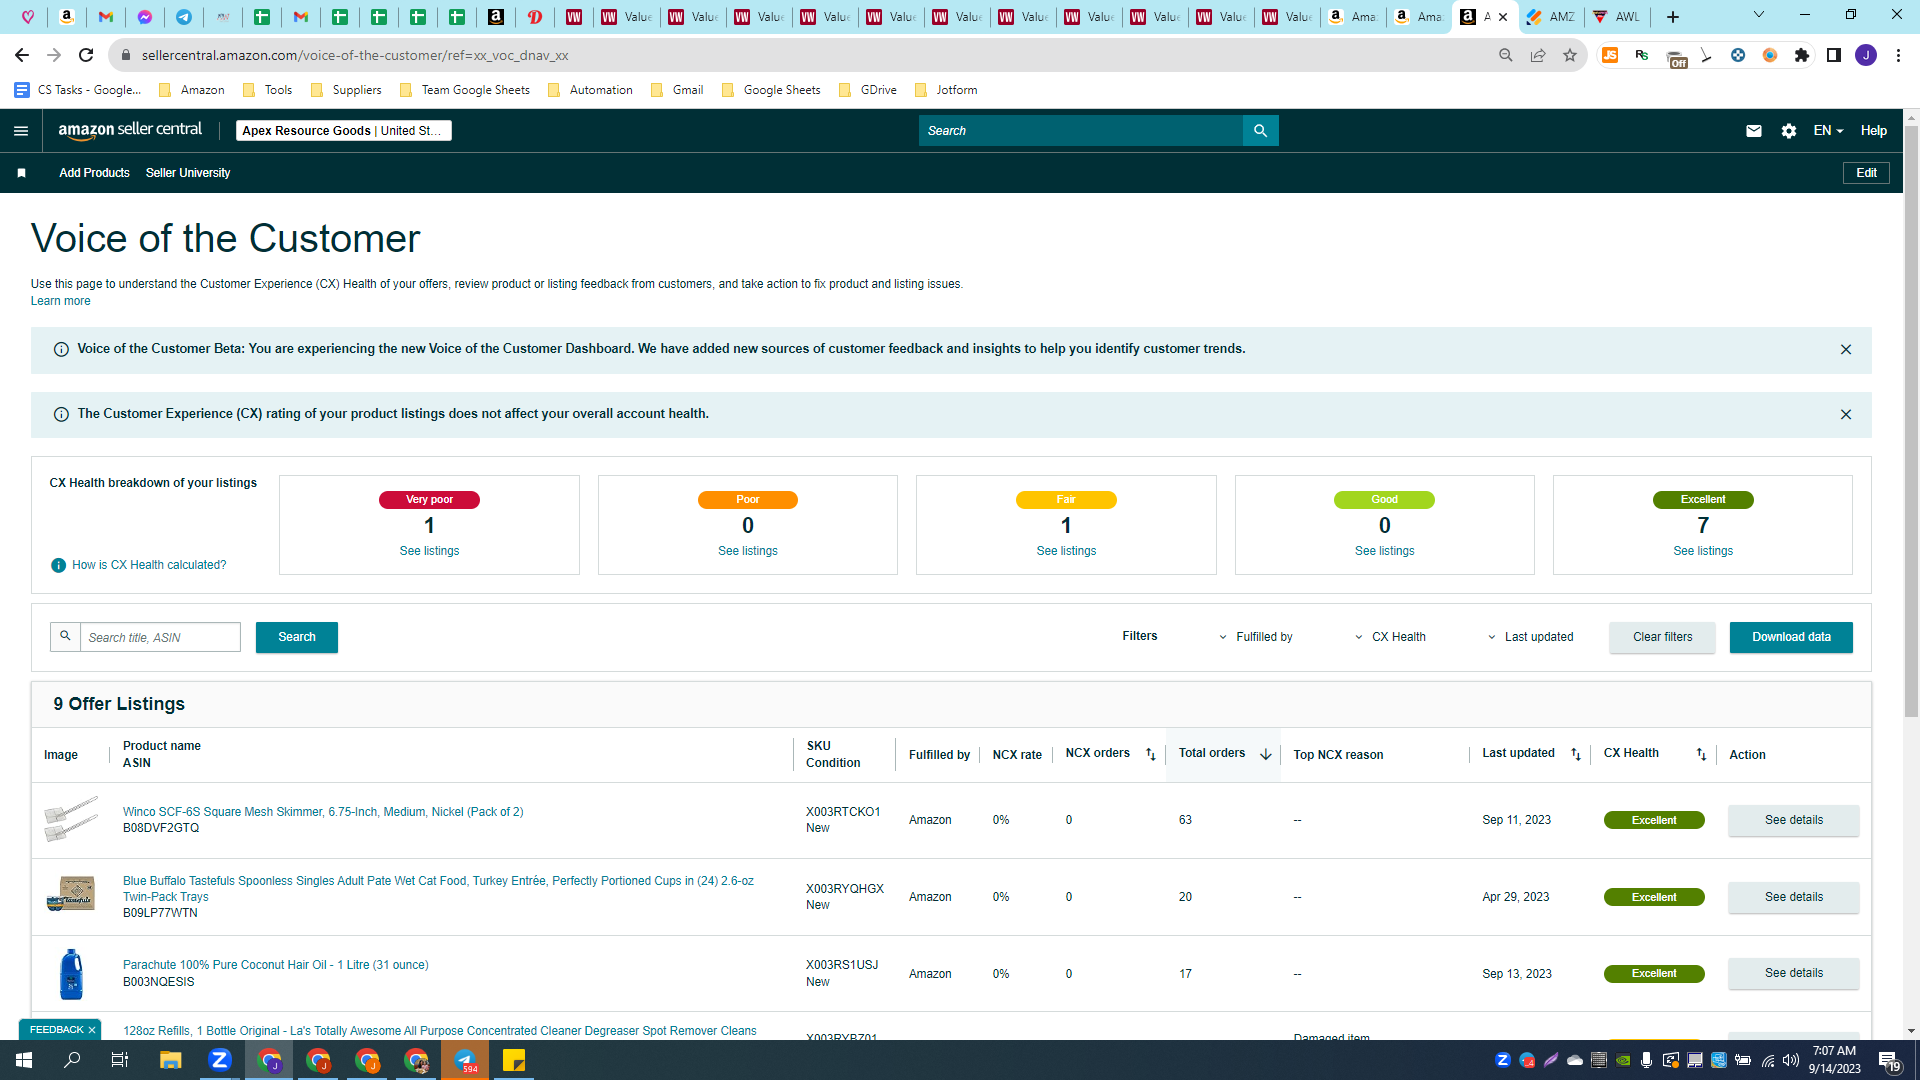Image resolution: width=1920 pixels, height=1080 pixels.
Task: Expand the CX Health filter
Action: coord(1390,637)
